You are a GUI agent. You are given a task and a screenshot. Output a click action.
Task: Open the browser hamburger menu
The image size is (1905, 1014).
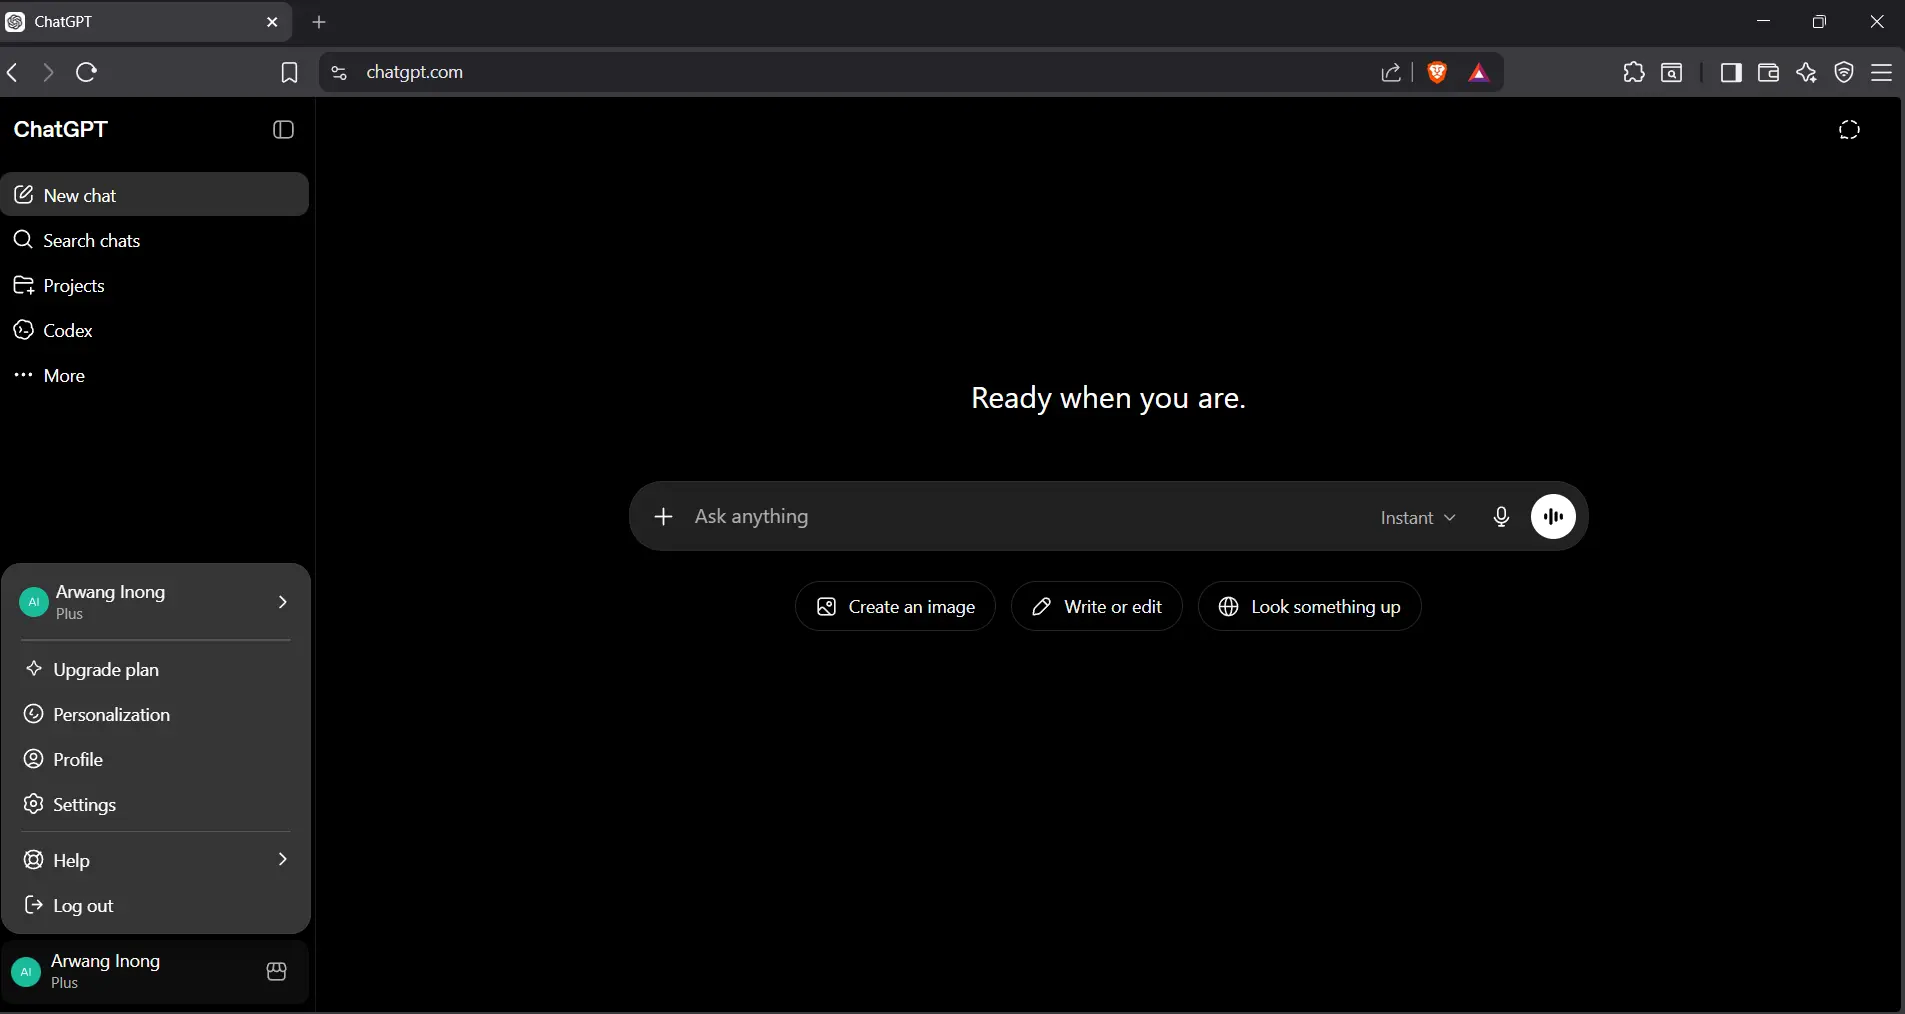pyautogui.click(x=1882, y=72)
